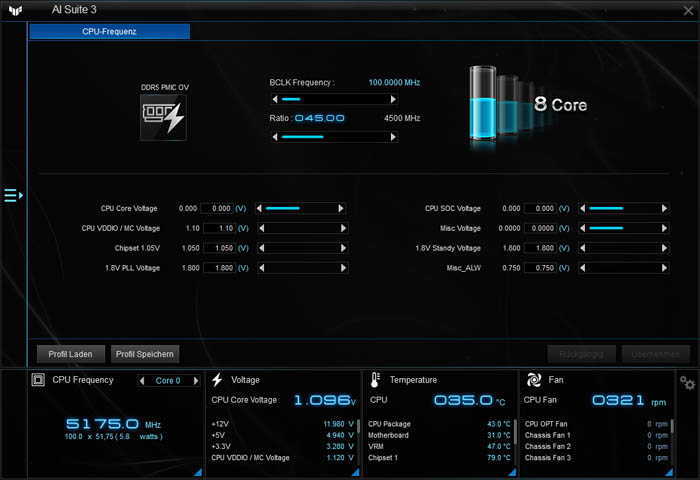This screenshot has width=700, height=480.
Task: Lower 1.8V Standy Voltage left arrow
Action: coord(582,248)
